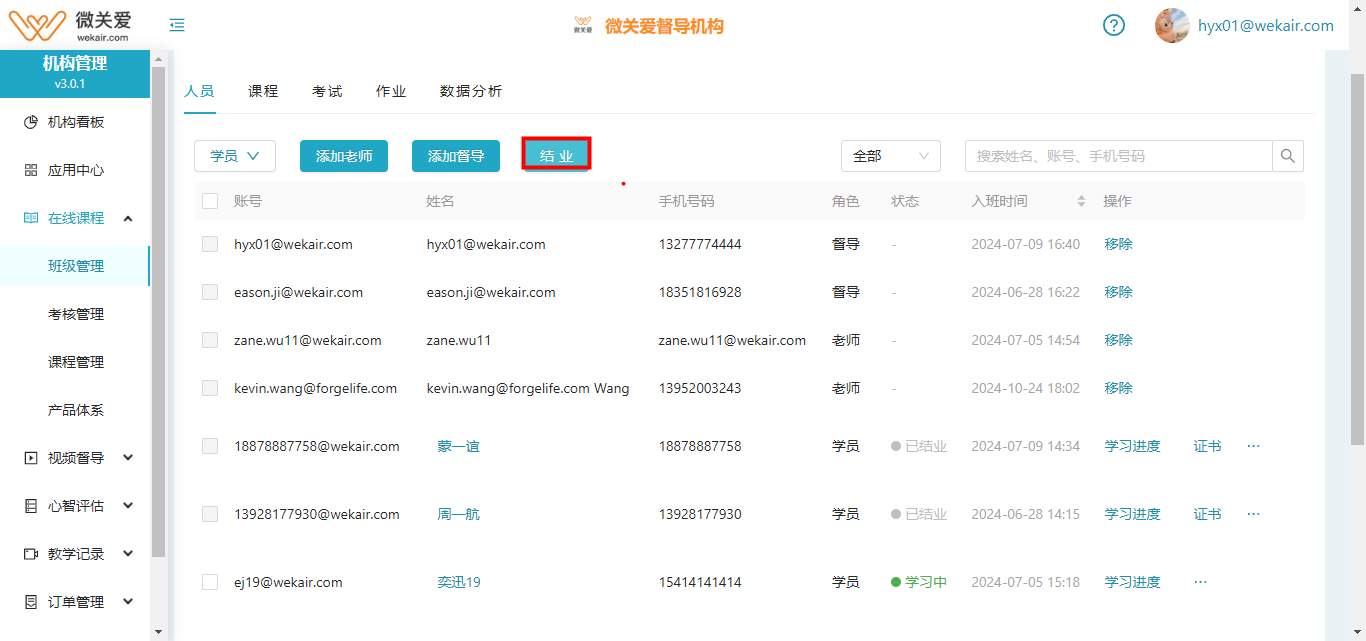1366x641 pixels.
Task: Collapse the sidebar menu toggle icon
Action: 177,25
